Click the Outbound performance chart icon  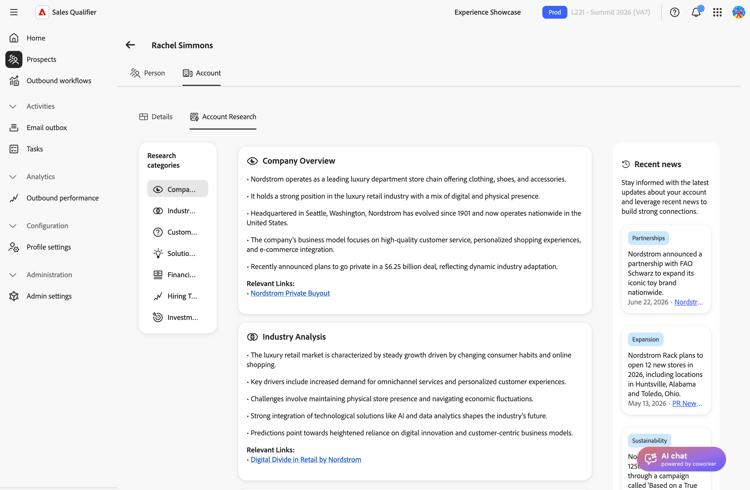[x=14, y=198]
